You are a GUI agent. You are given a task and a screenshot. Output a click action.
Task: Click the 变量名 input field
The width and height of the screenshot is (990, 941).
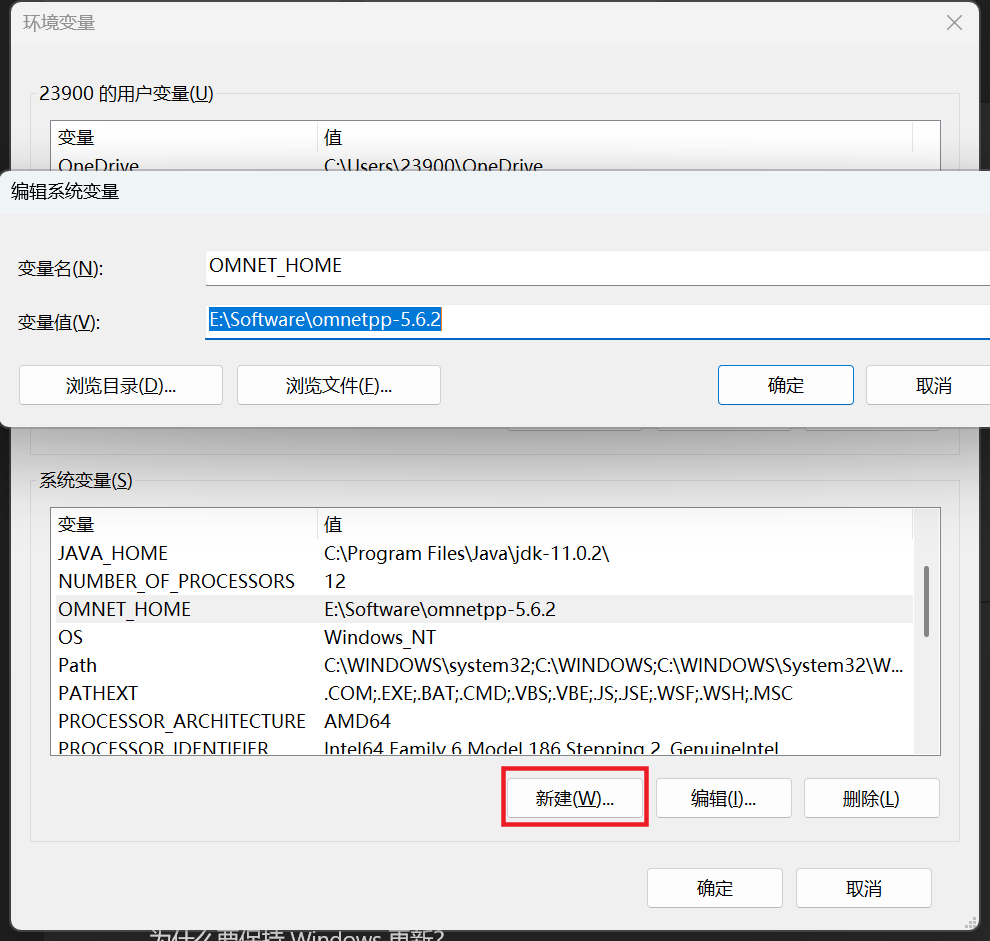(596, 266)
